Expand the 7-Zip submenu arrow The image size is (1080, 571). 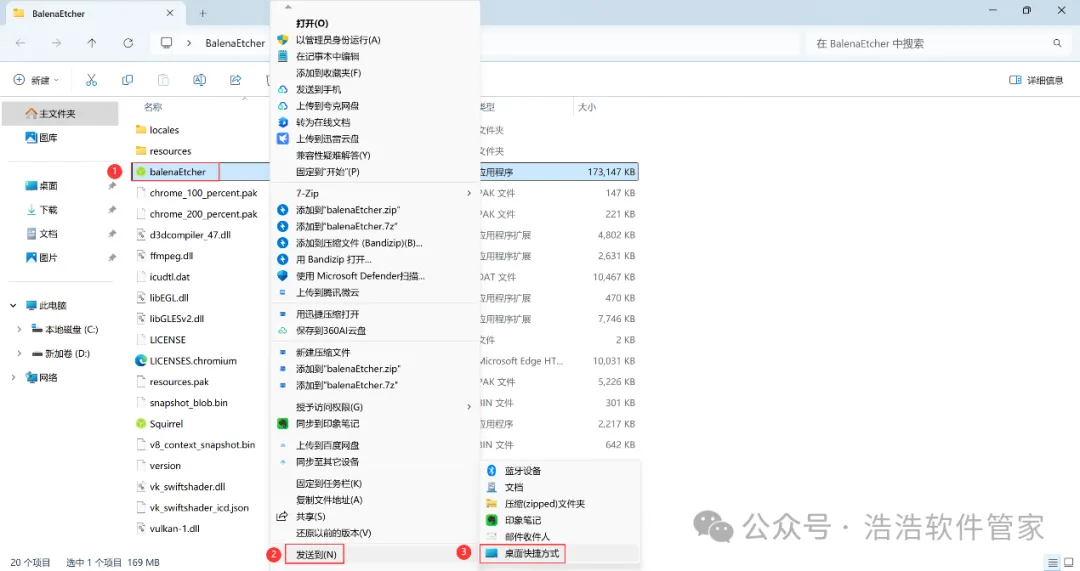tap(469, 193)
